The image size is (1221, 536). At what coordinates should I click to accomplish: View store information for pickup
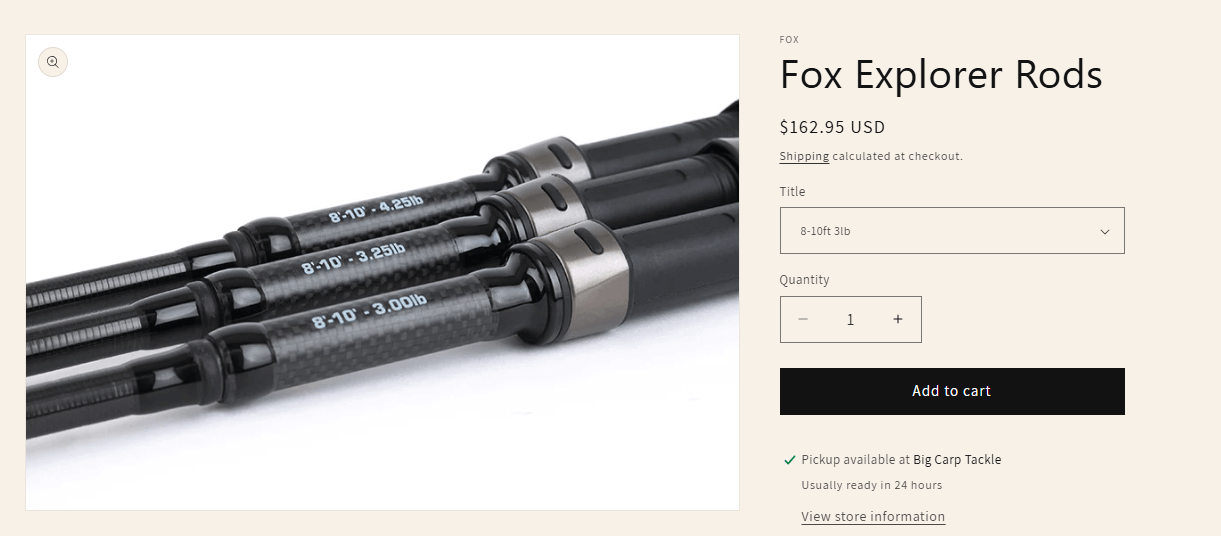873,517
